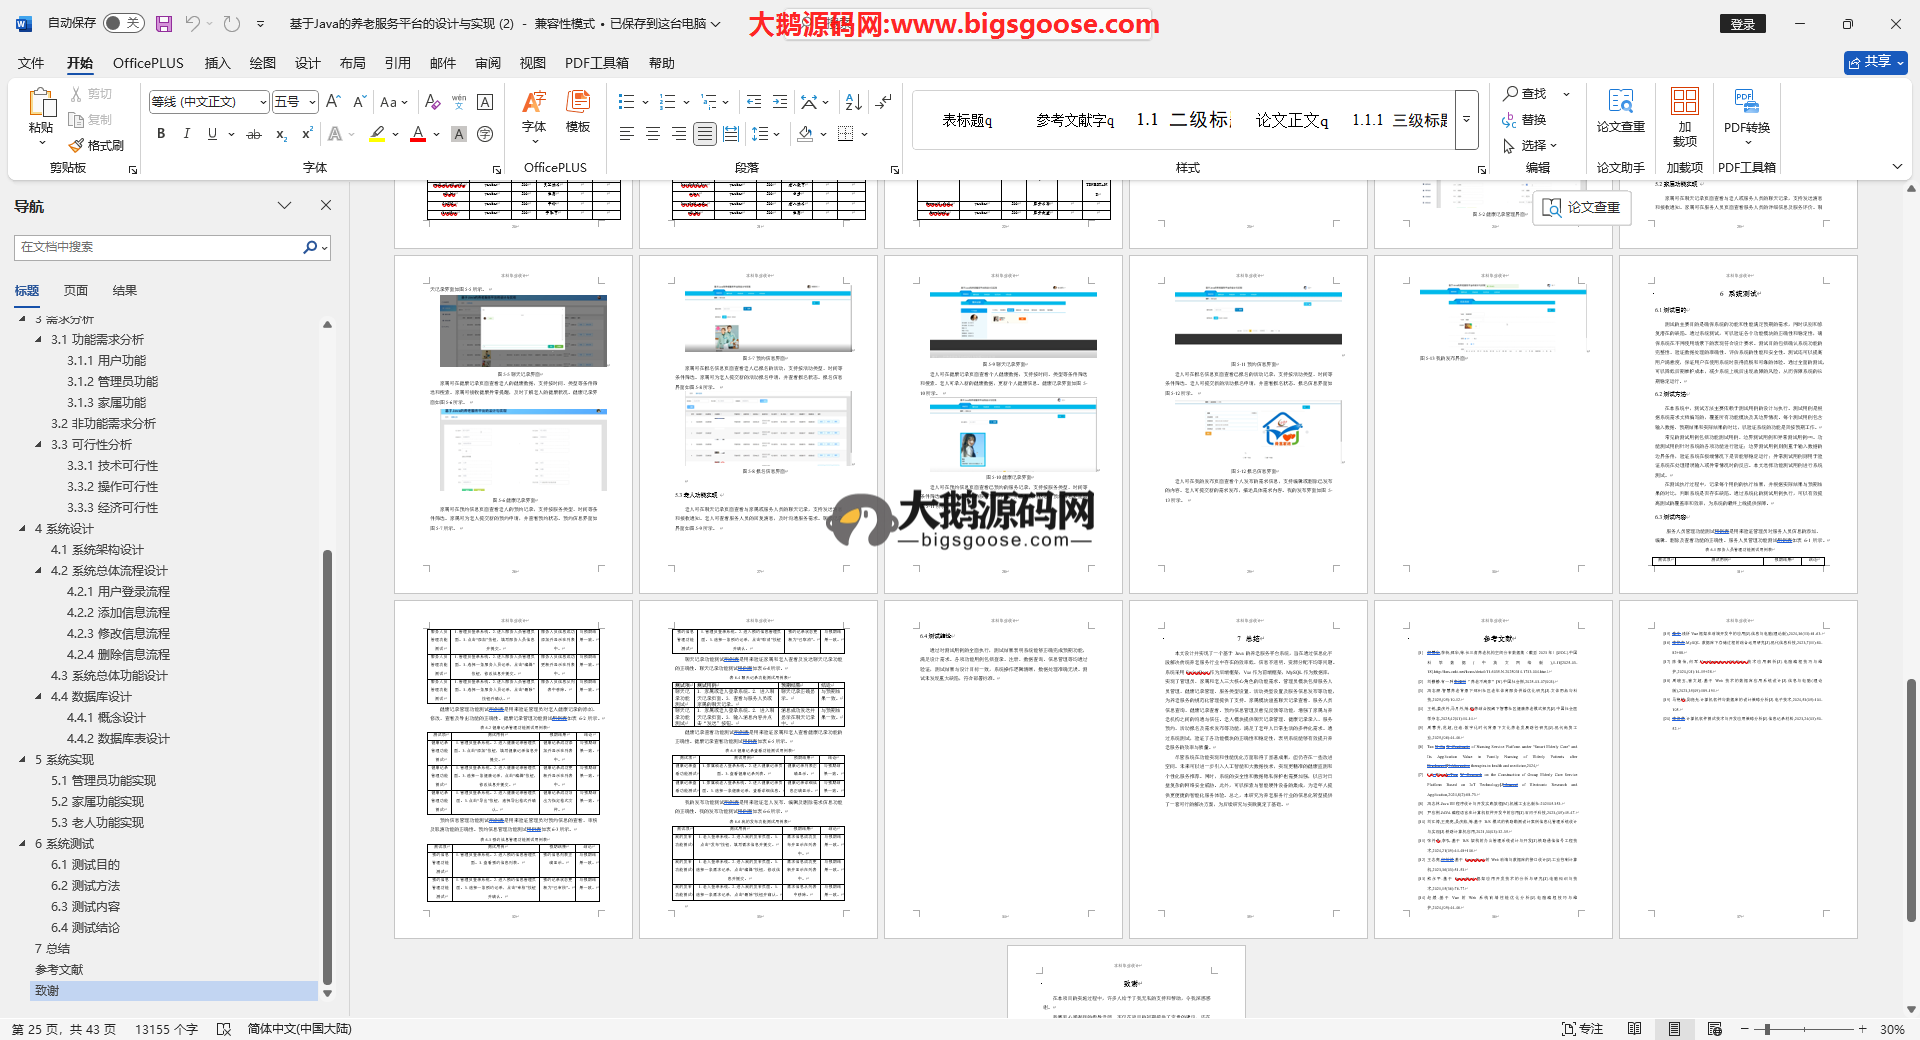Screen dimensions: 1920x1040
Task: Click the Save icon in title bar
Action: coord(164,23)
